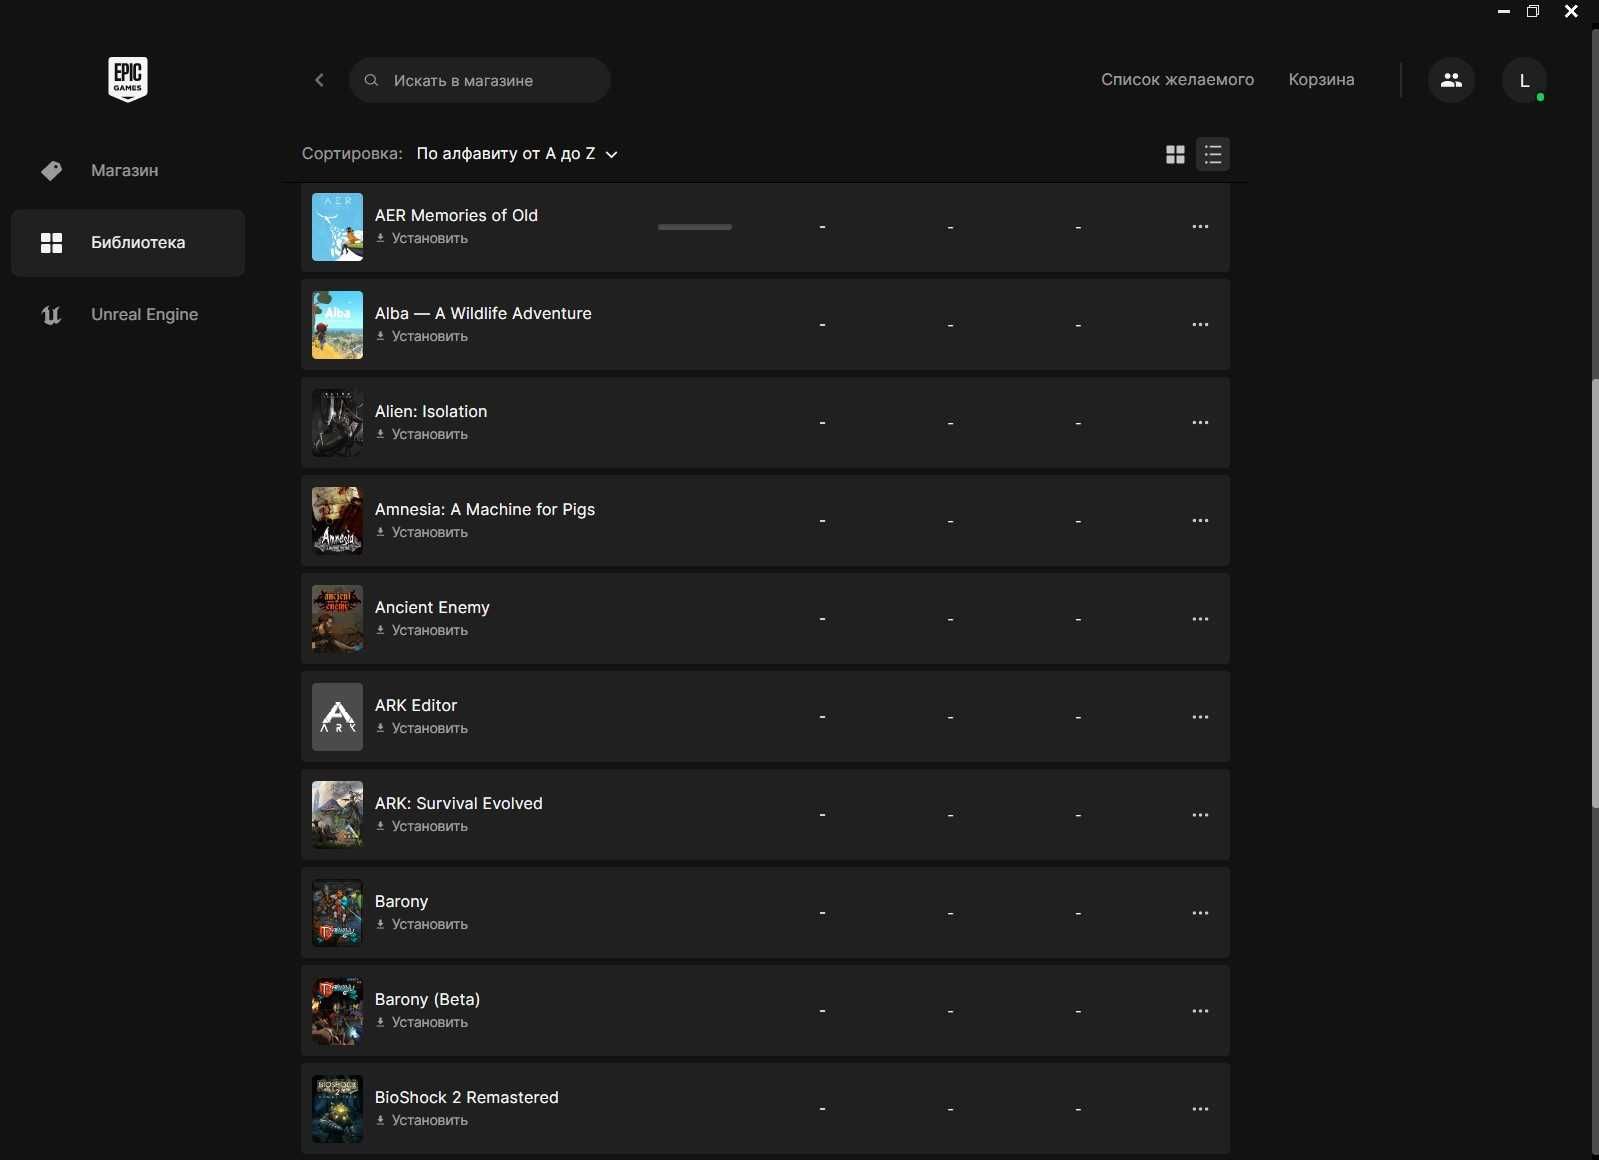Open more options for Alien: Isolation
Viewport: 1599px width, 1160px height.
coord(1200,423)
